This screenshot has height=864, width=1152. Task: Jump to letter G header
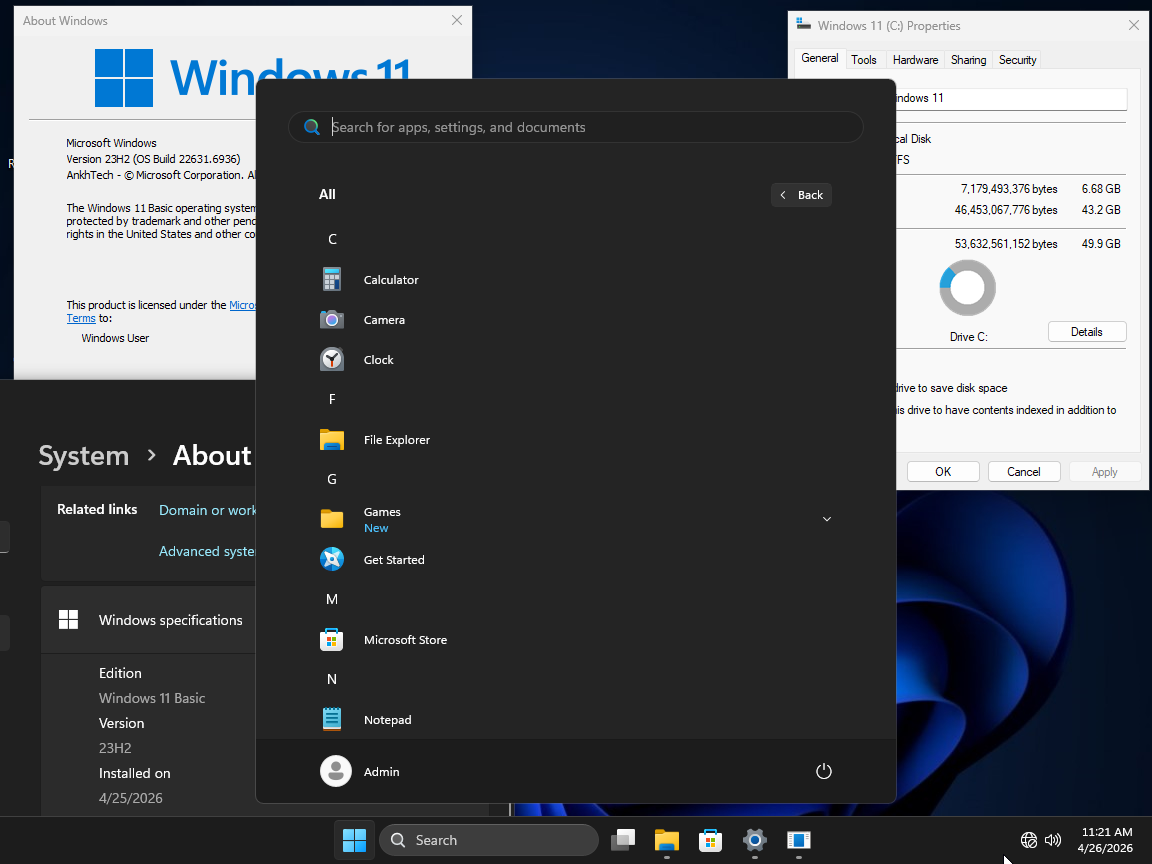tap(332, 480)
